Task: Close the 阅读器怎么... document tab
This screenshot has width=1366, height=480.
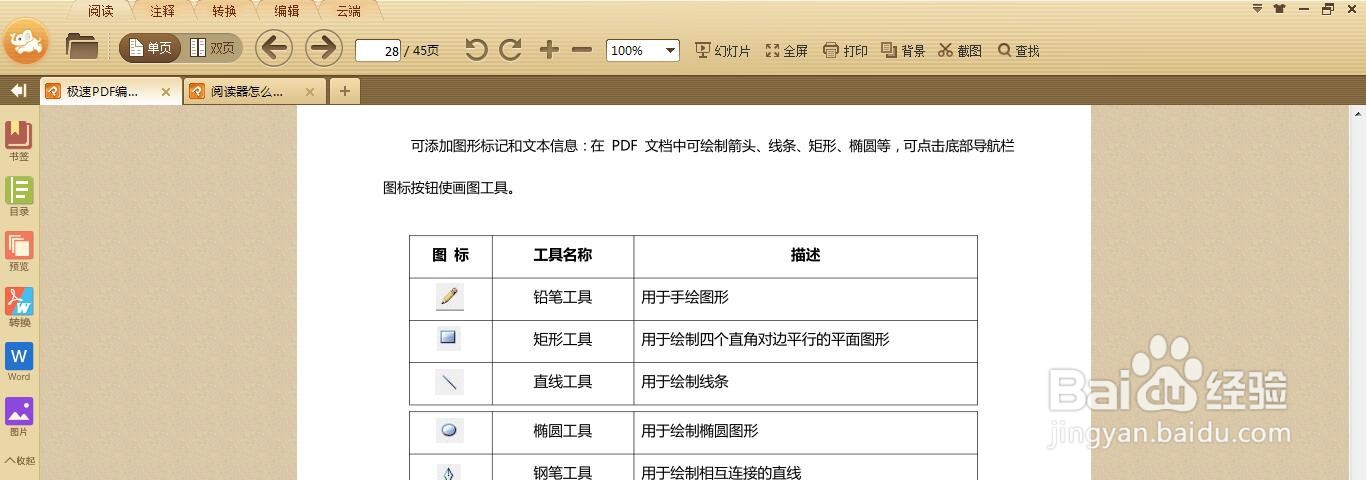Action: (x=310, y=92)
